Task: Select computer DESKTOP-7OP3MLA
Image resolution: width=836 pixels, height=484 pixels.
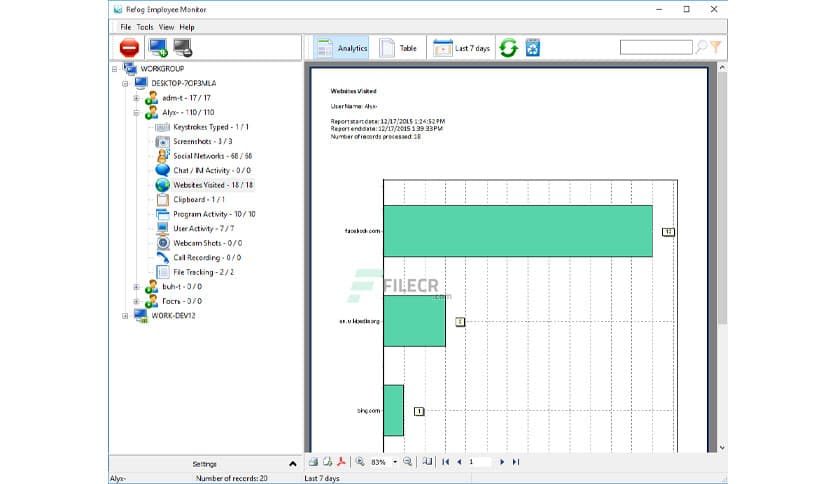Action: 183,83
